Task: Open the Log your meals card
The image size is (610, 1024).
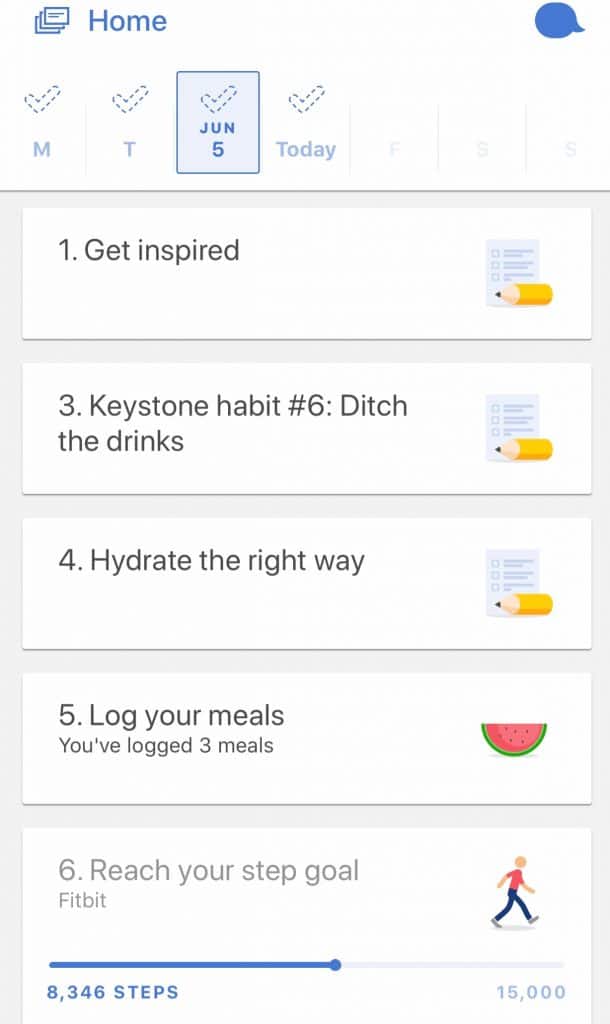Action: click(x=250, y=738)
